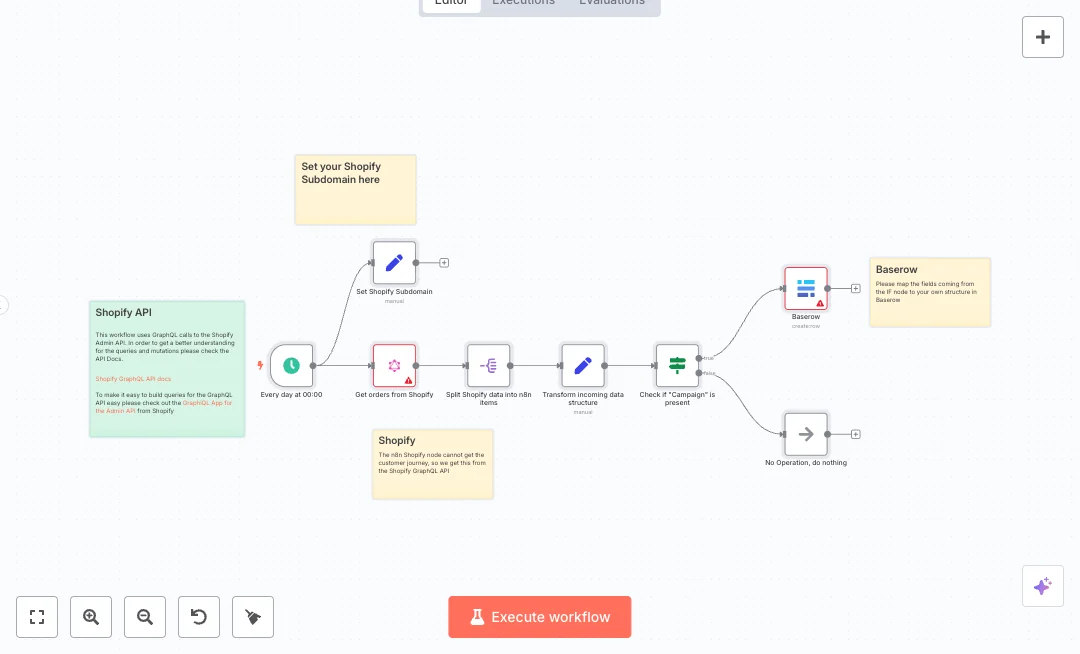Viewport: 1080px width, 654px height.
Task: Switch to the Executions tab
Action: (523, 3)
